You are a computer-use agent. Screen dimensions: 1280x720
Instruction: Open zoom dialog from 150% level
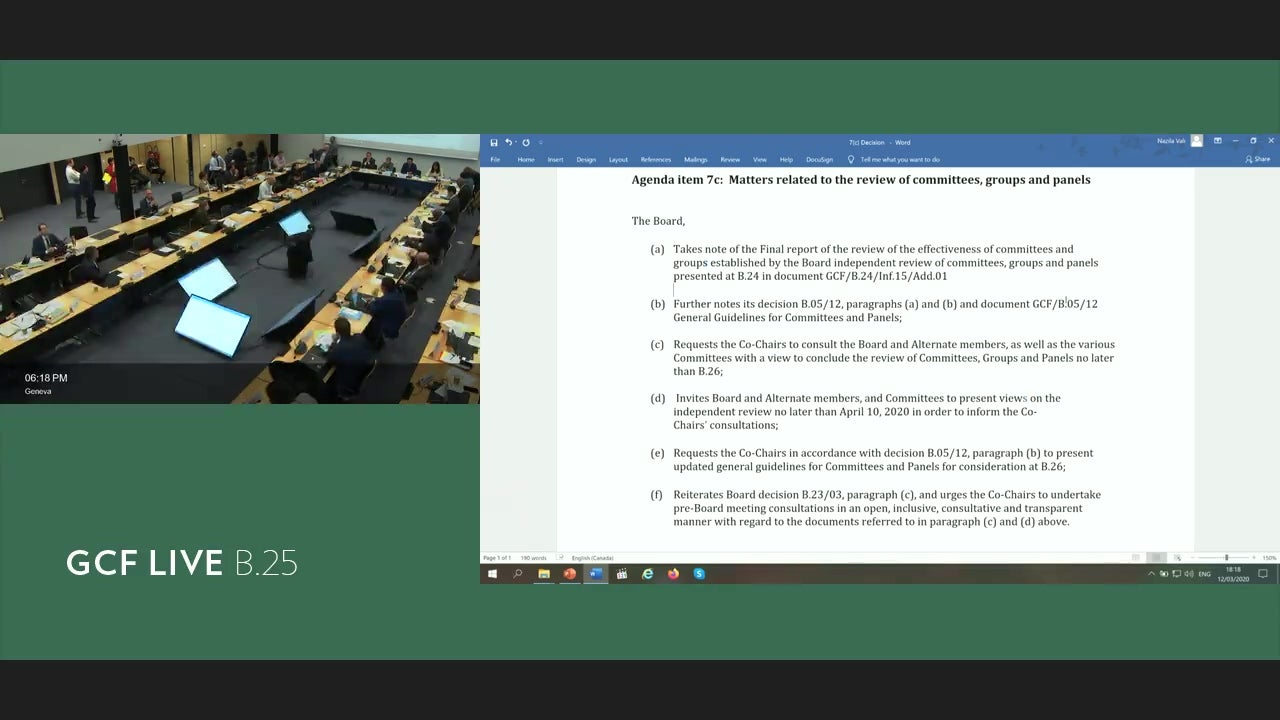click(1269, 558)
